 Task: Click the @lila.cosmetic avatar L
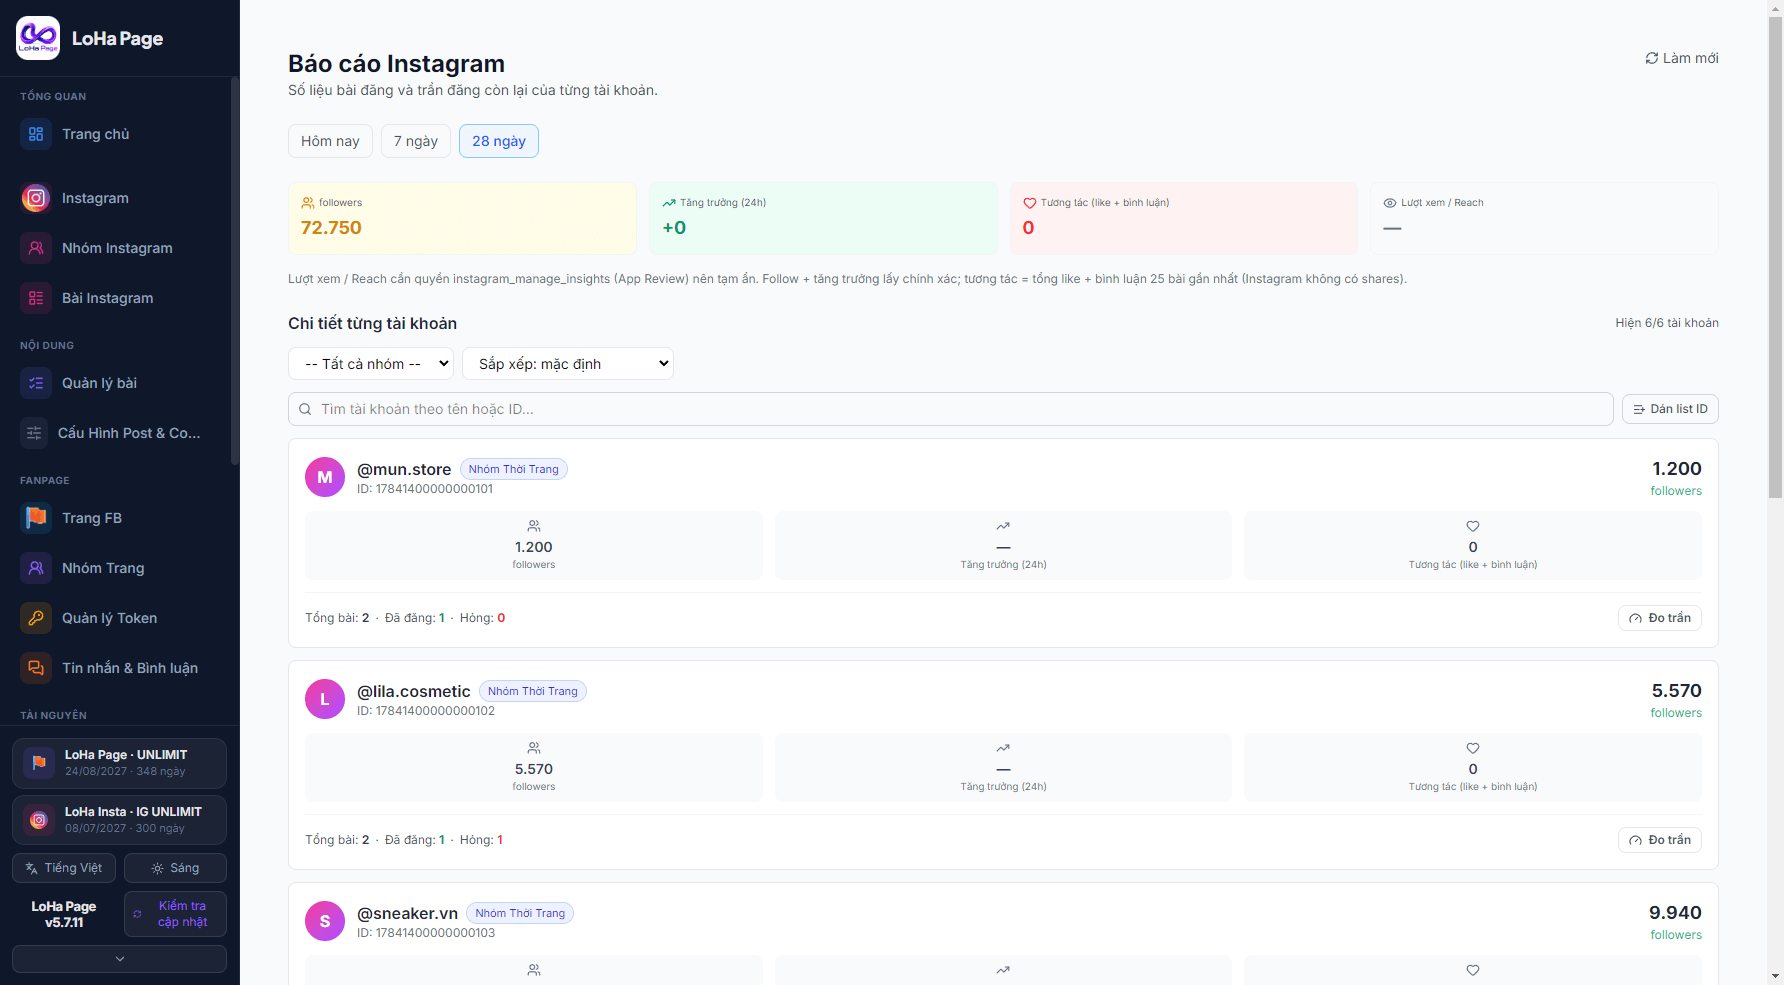point(325,700)
